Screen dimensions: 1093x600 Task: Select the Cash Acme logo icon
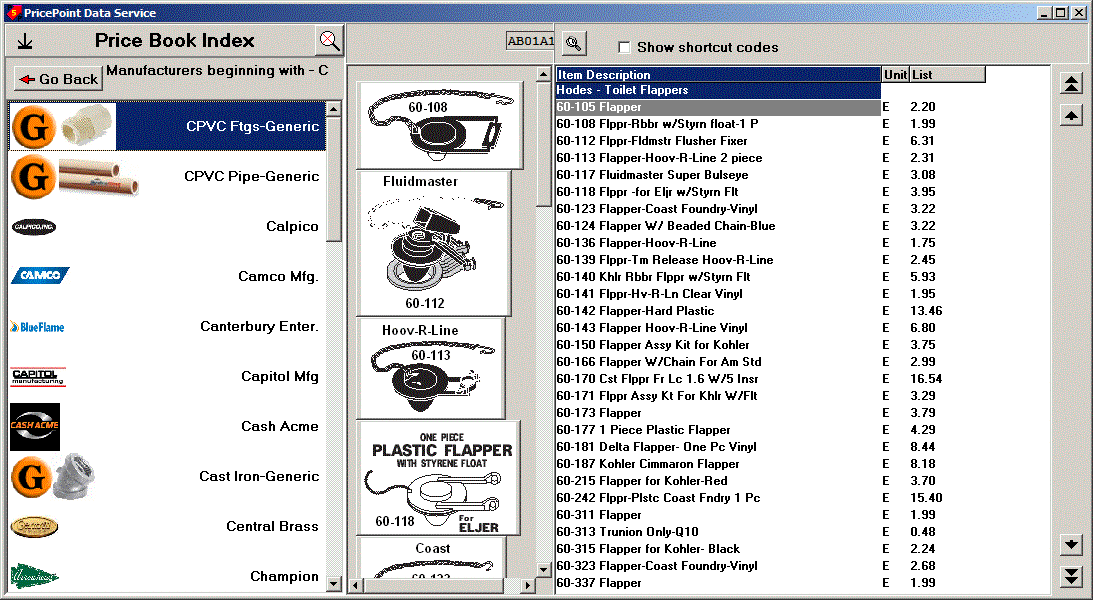click(35, 427)
